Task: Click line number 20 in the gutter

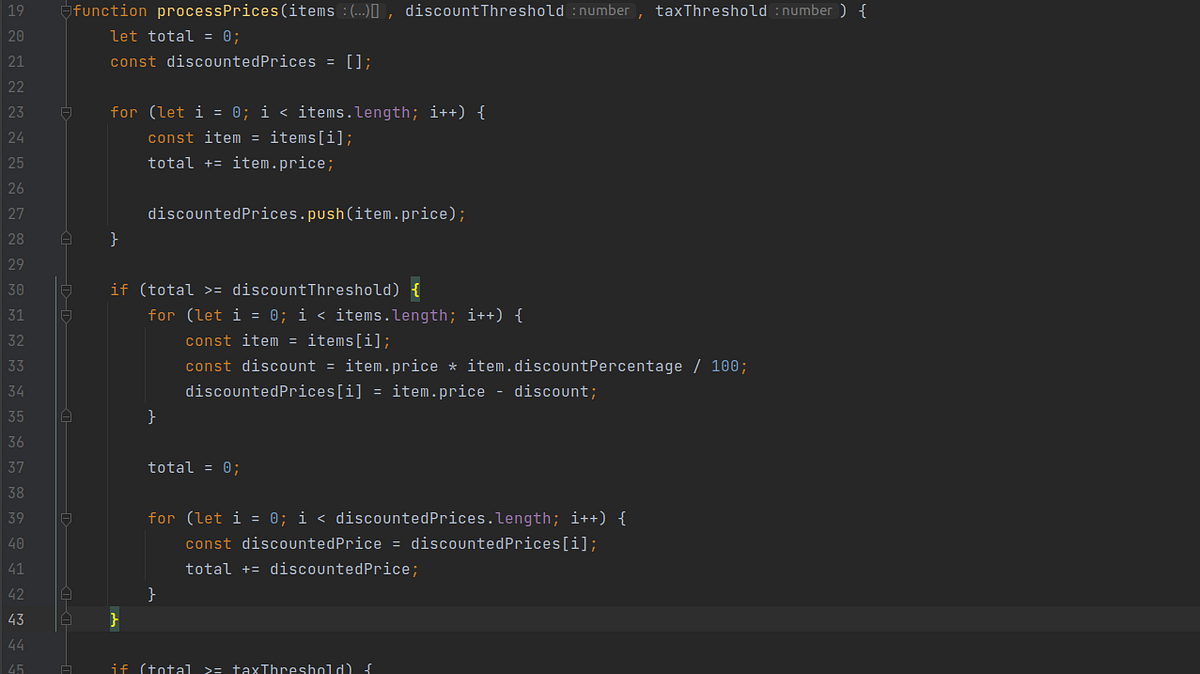Action: (x=16, y=36)
